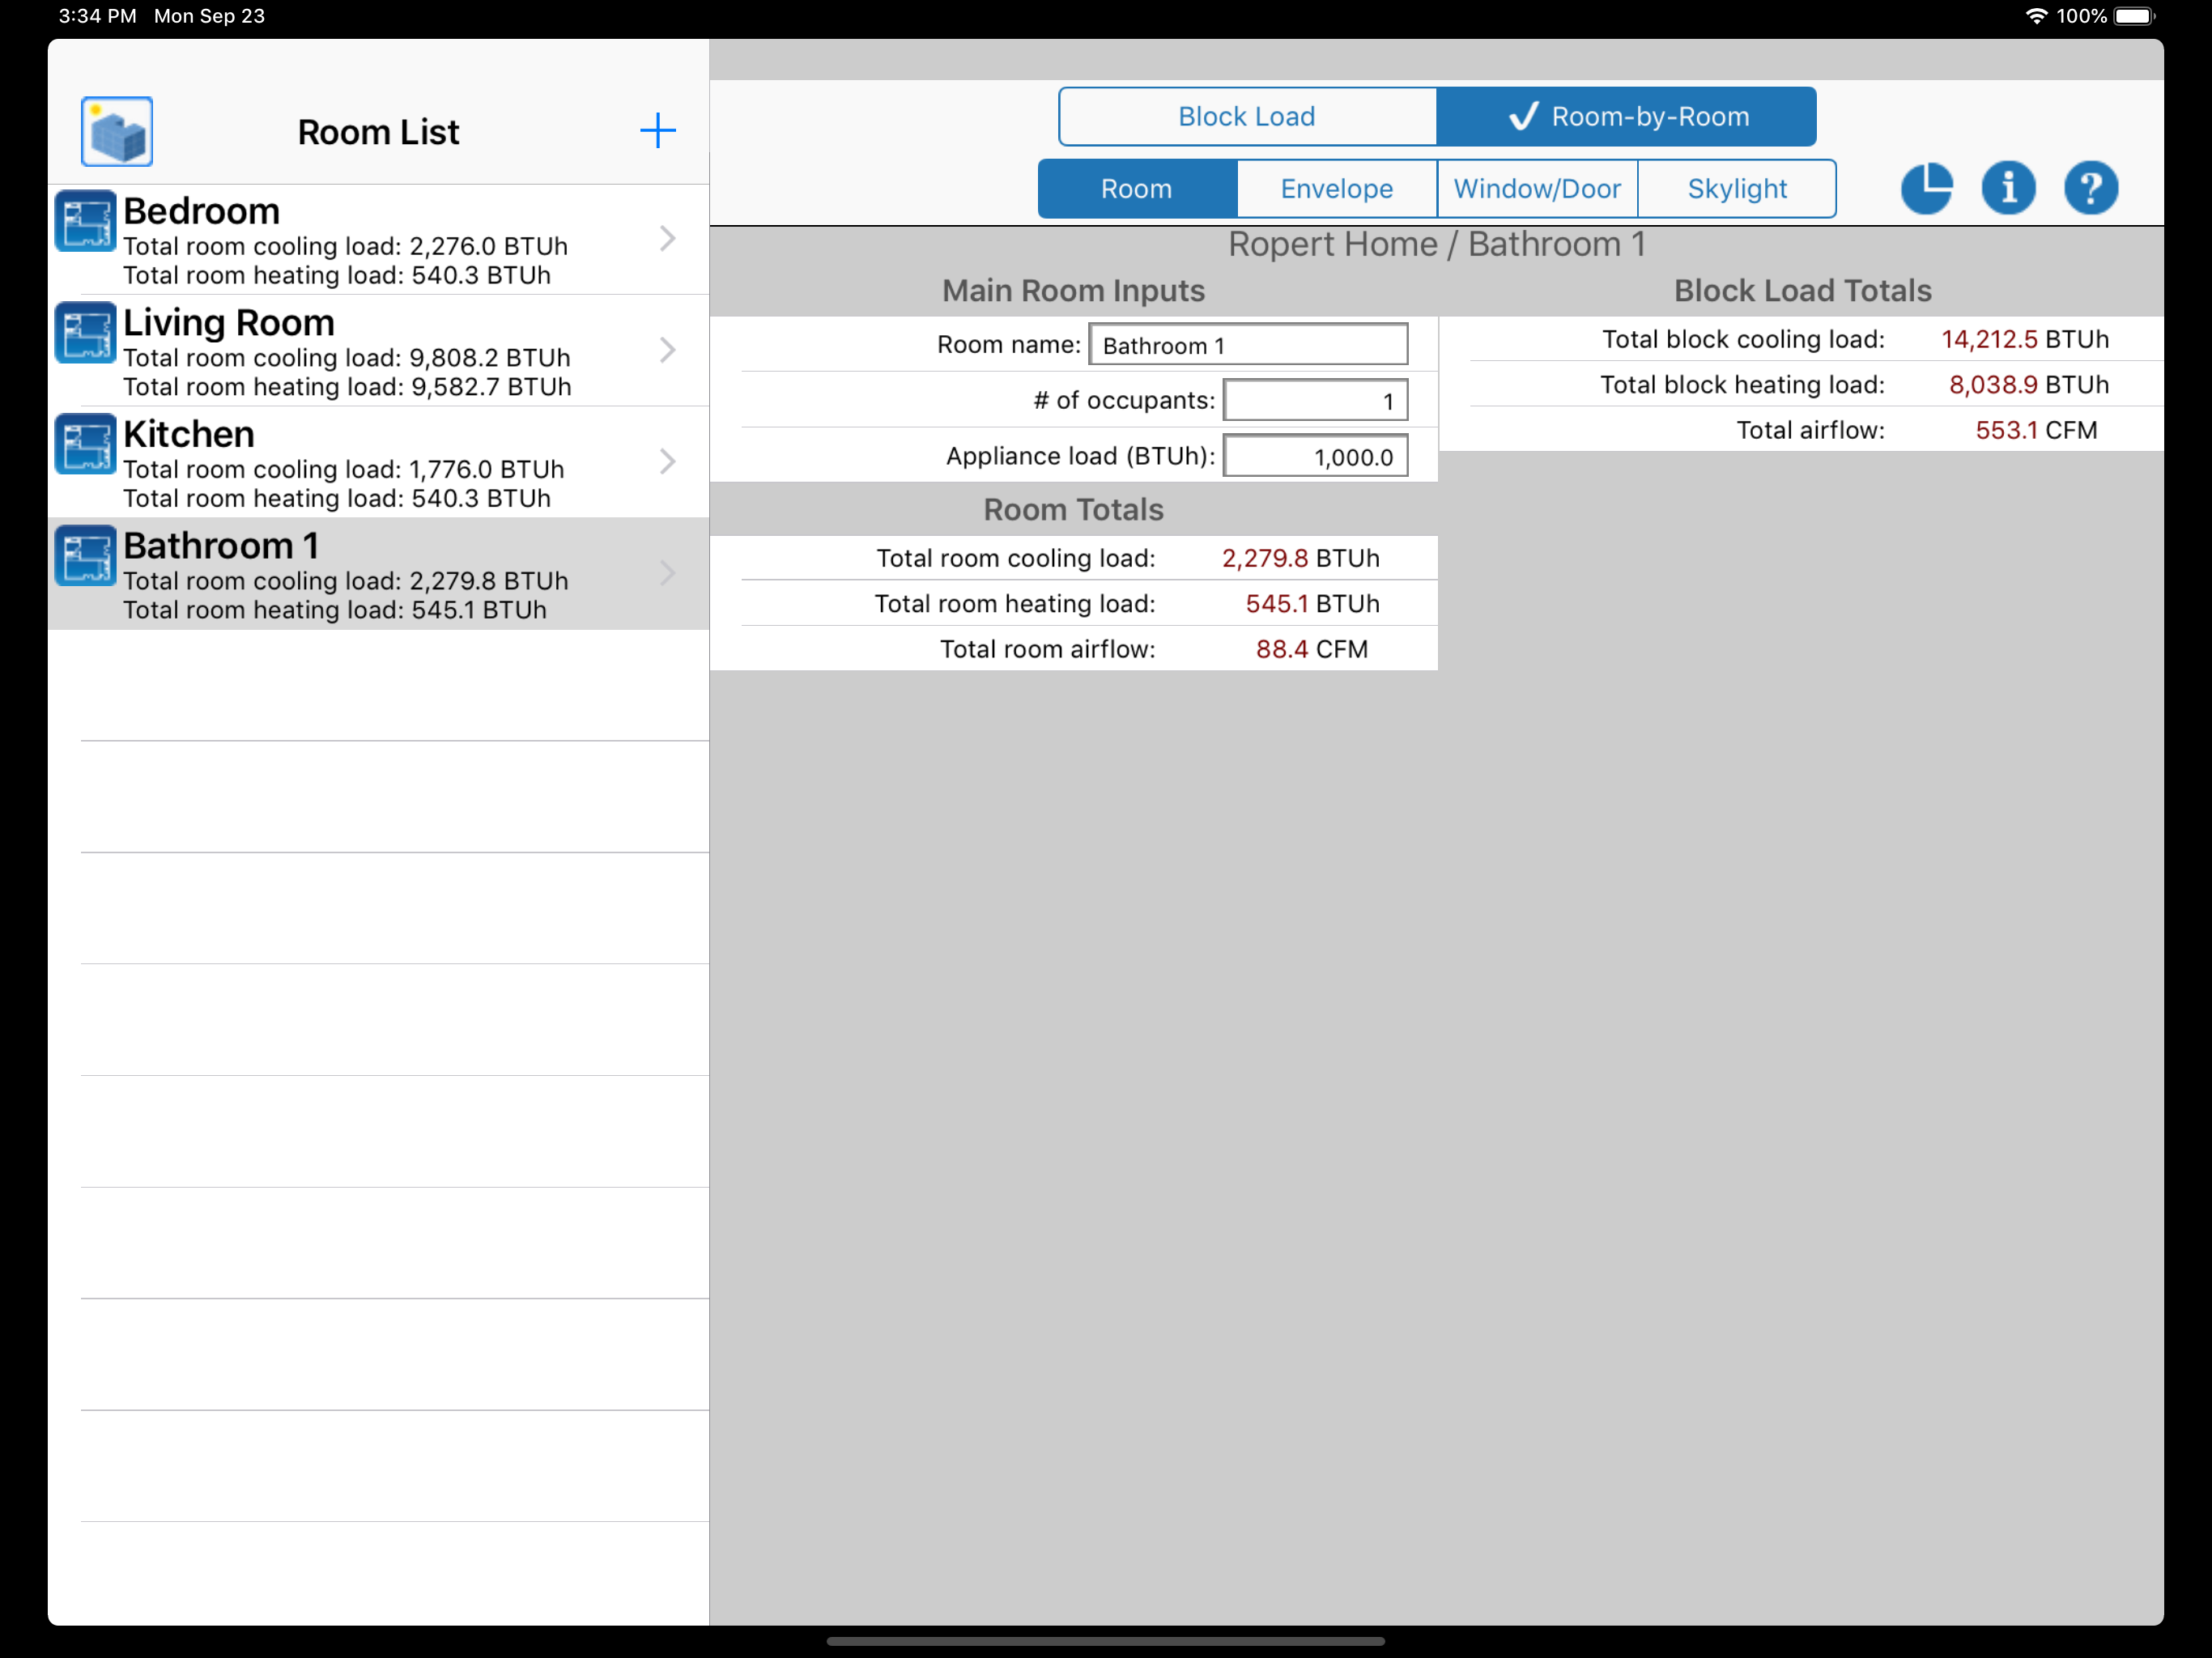The width and height of the screenshot is (2212, 1658).
Task: Edit the Appliance load field
Action: 1315,457
